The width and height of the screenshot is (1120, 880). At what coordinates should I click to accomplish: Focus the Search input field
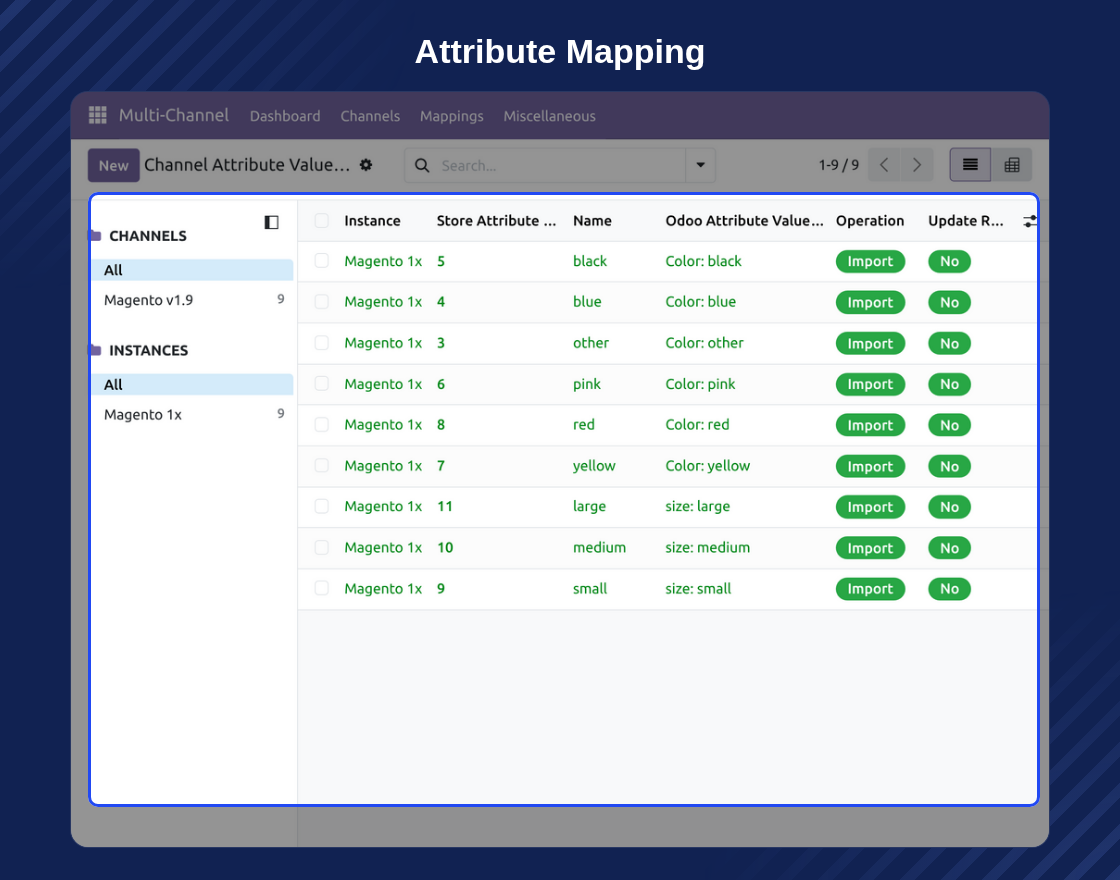pos(561,165)
